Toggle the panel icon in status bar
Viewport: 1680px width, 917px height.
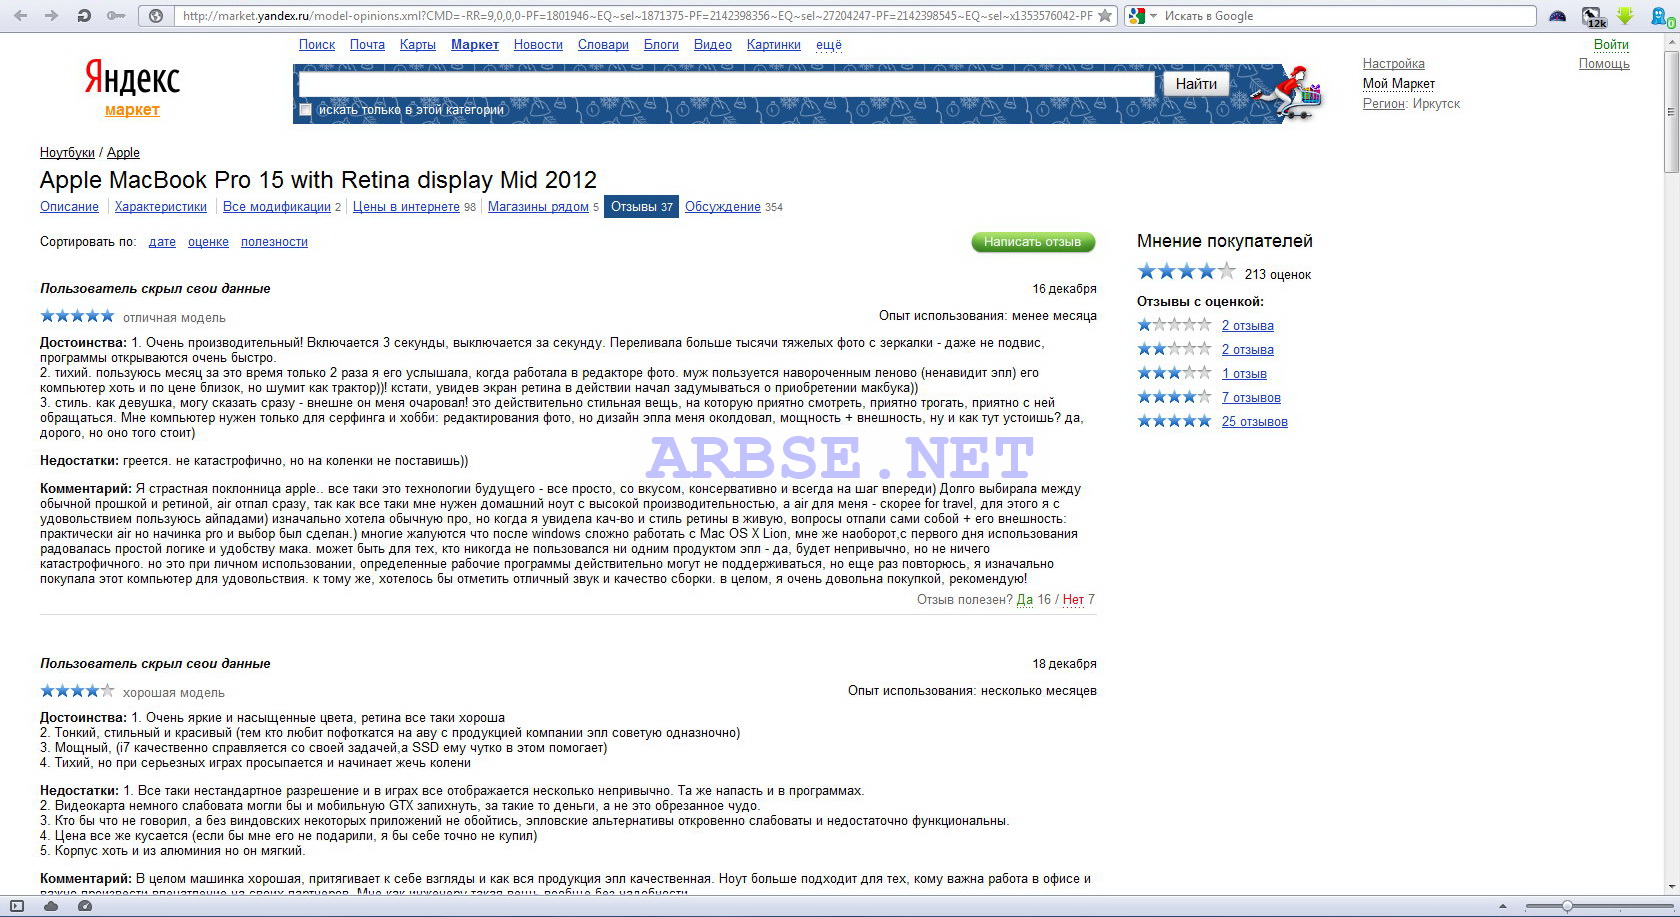coord(17,906)
